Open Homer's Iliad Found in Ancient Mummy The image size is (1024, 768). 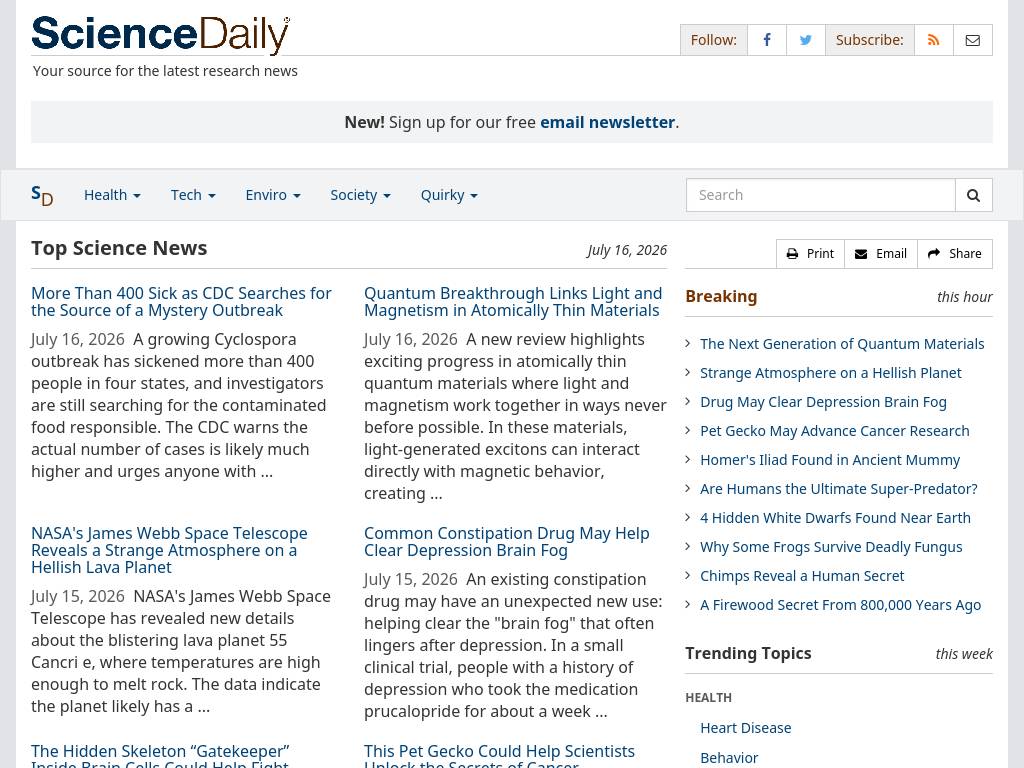point(830,460)
